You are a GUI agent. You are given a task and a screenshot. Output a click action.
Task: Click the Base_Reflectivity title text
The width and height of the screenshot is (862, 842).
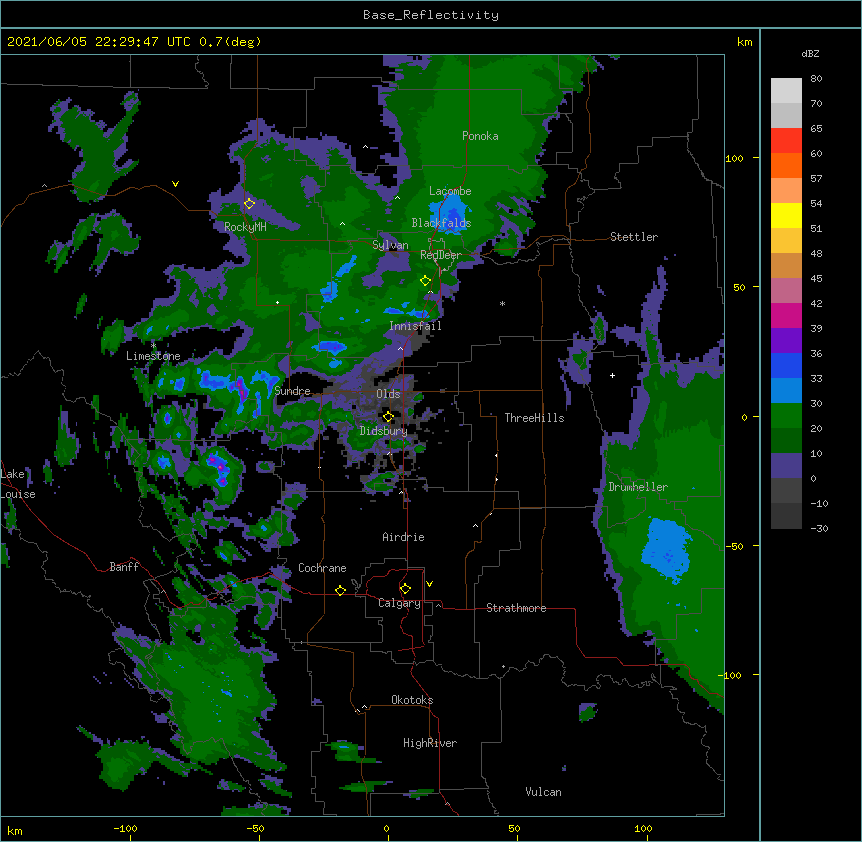(x=431, y=15)
